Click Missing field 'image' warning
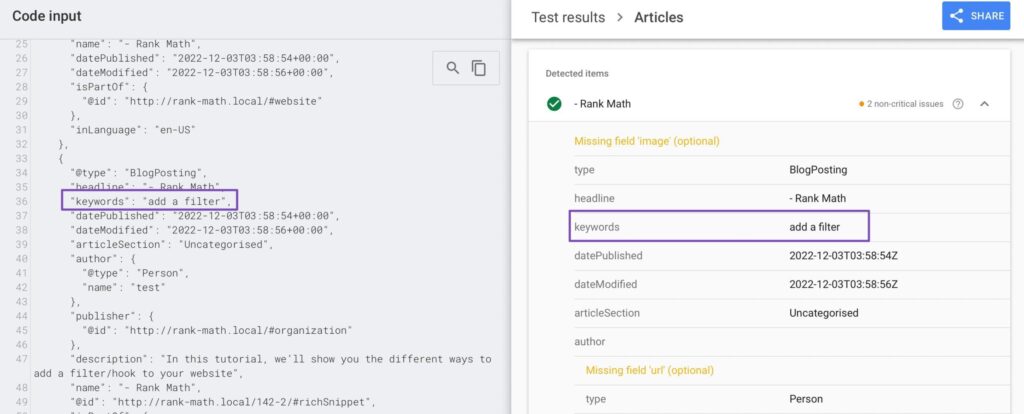Screen dimensions: 1024x414 [x=646, y=141]
